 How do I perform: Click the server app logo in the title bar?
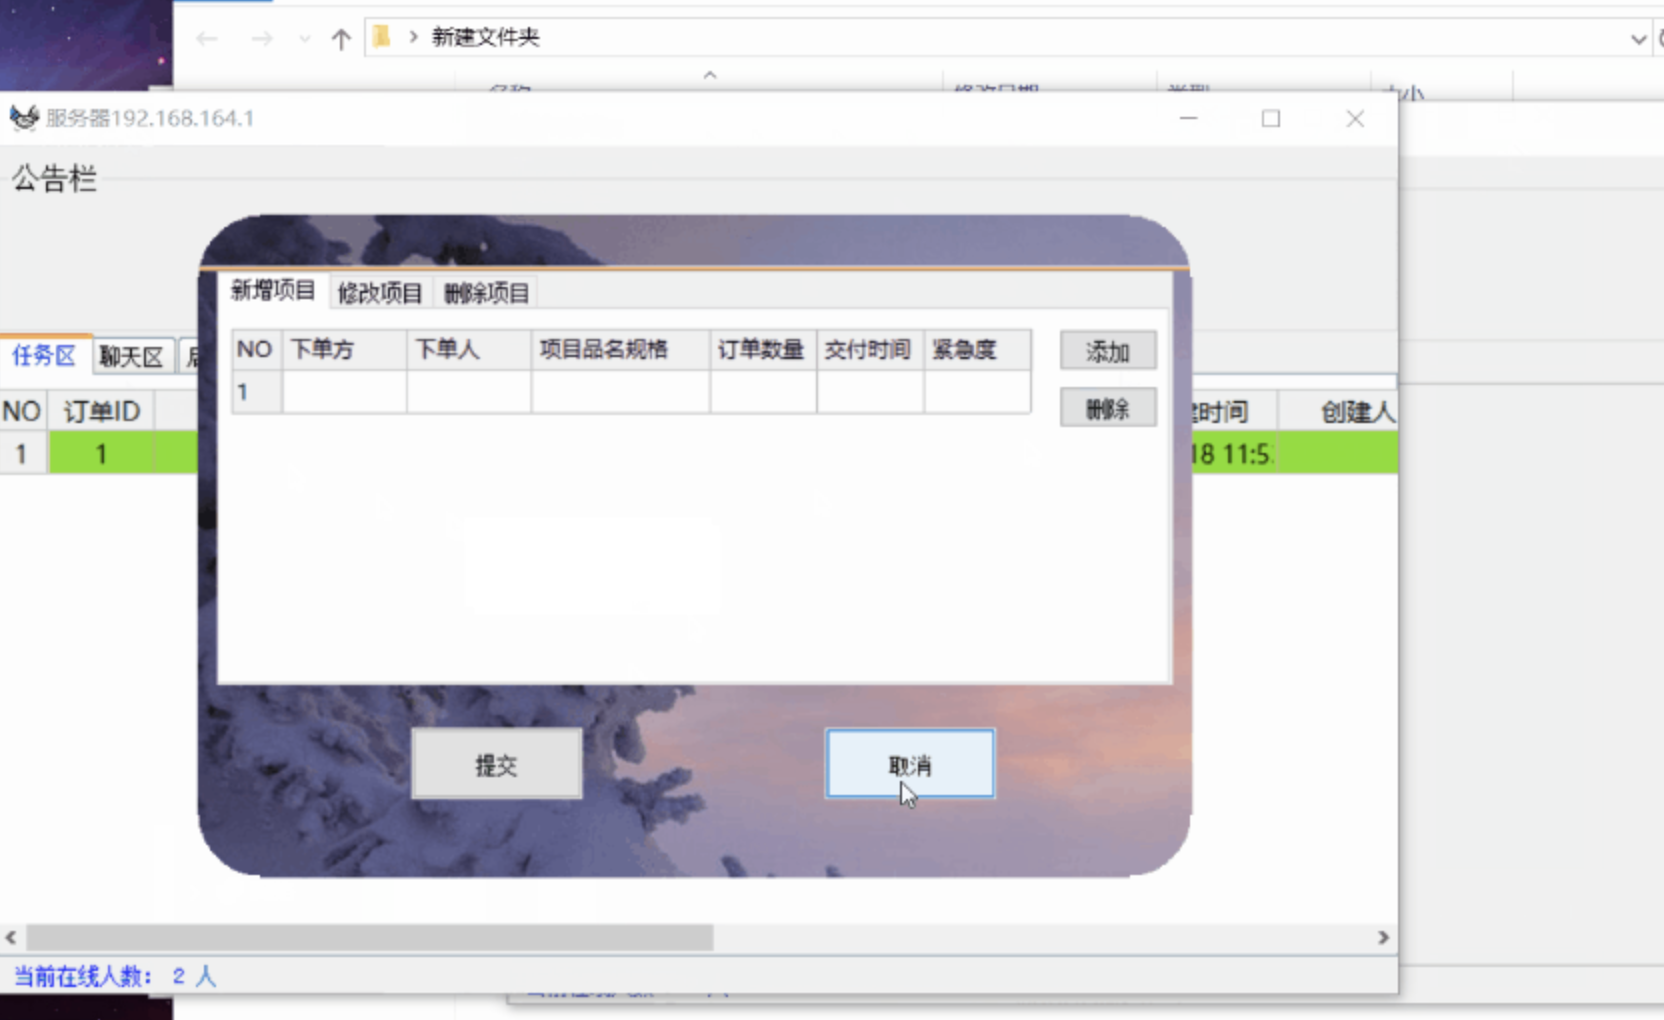(x=24, y=117)
